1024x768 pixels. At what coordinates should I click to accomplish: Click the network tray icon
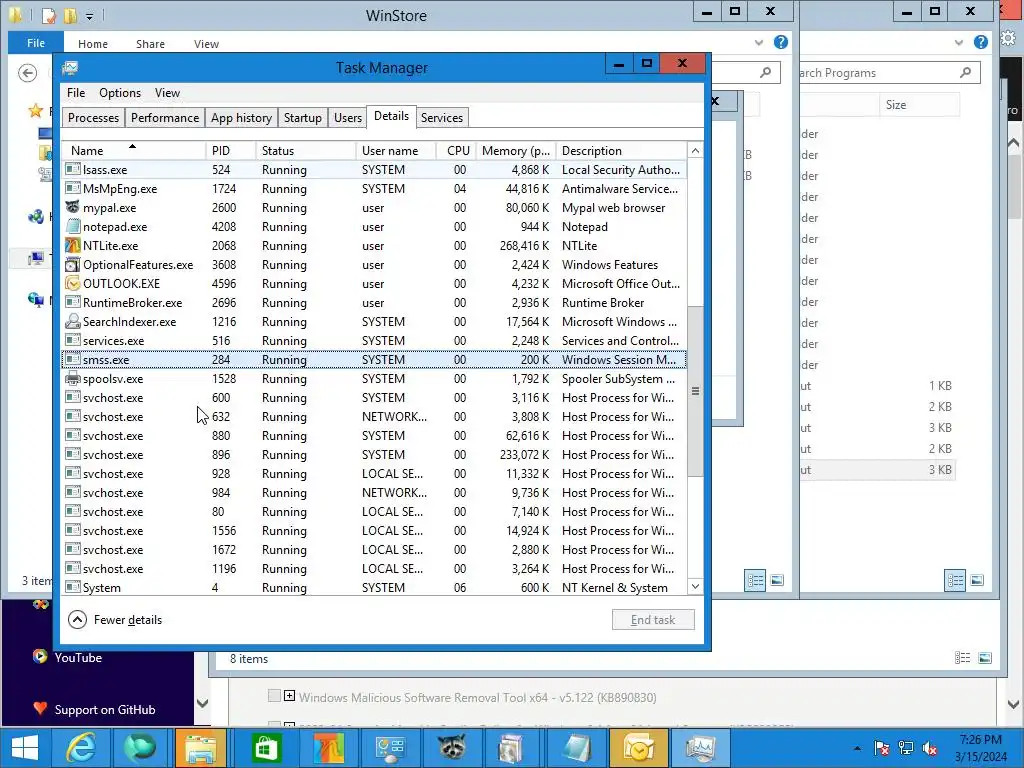pyautogui.click(x=906, y=748)
